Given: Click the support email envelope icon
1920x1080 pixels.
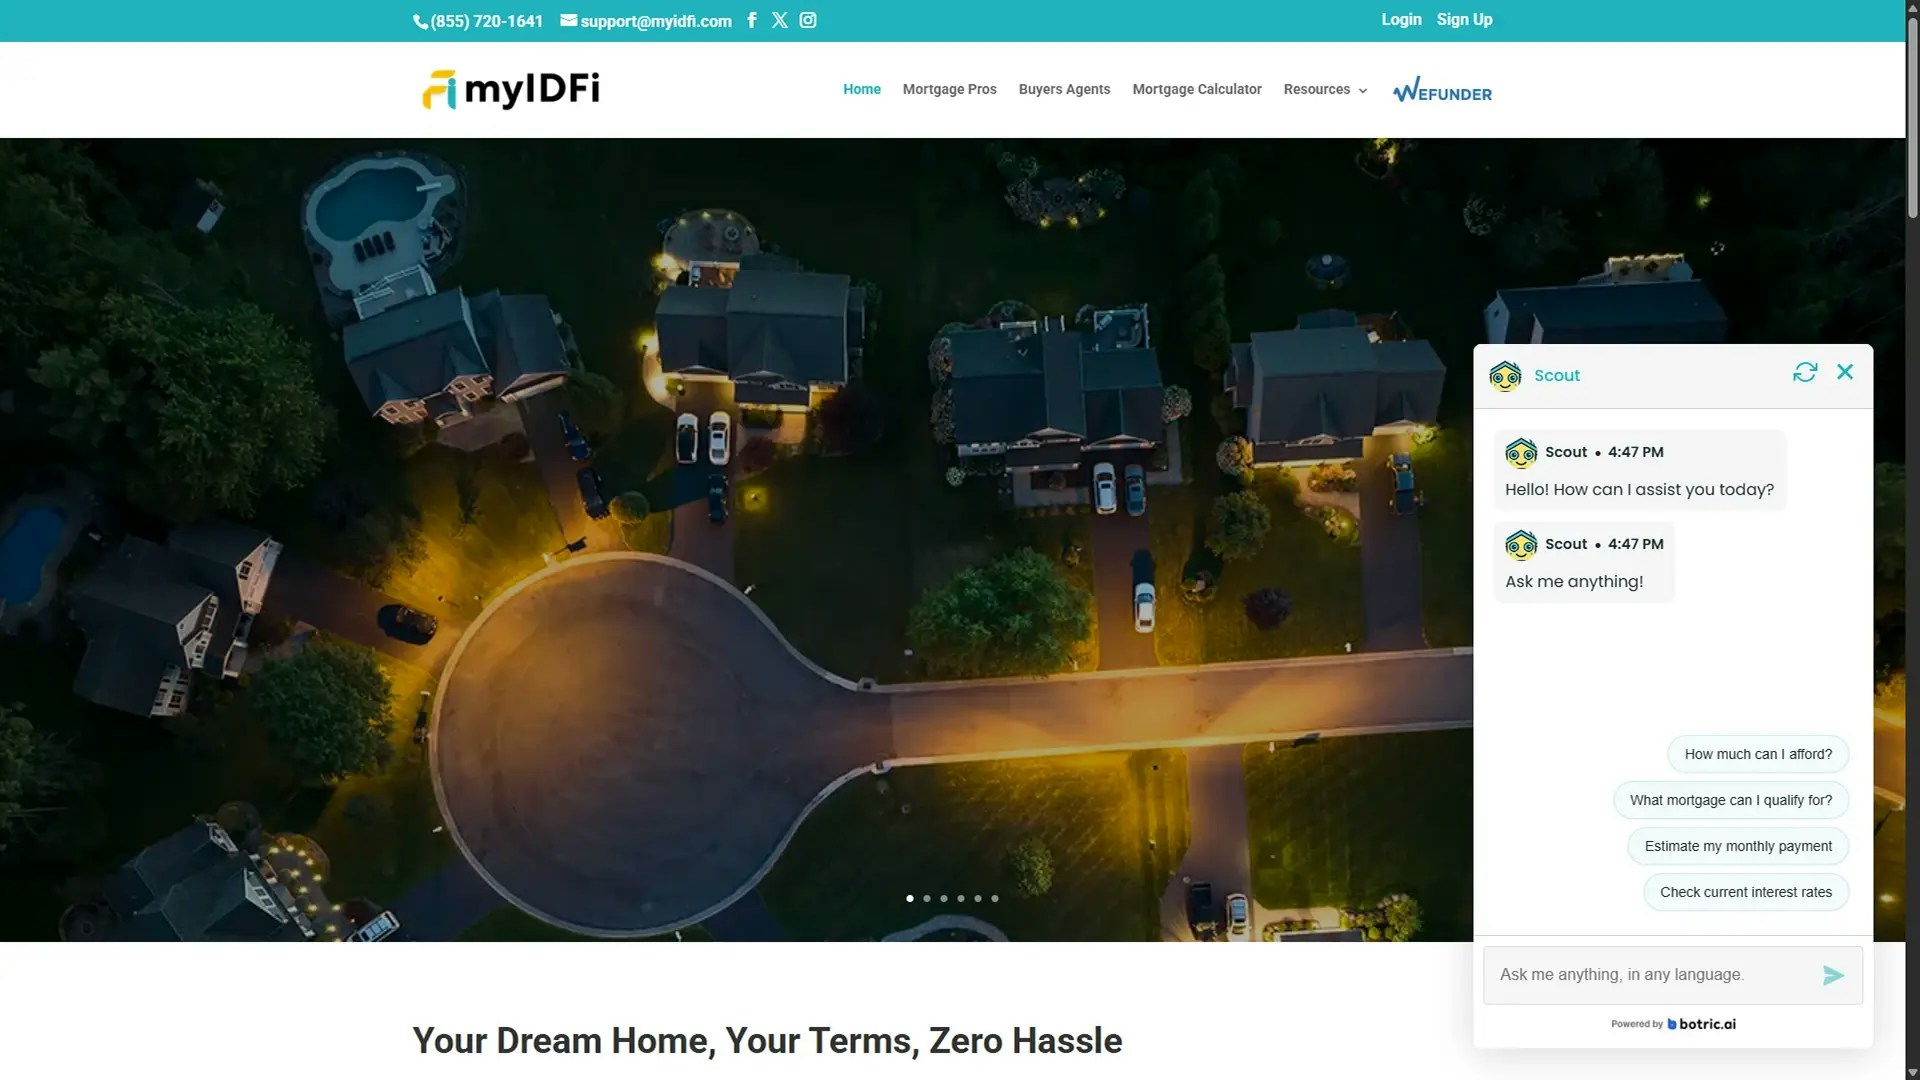Looking at the screenshot, I should (x=568, y=20).
